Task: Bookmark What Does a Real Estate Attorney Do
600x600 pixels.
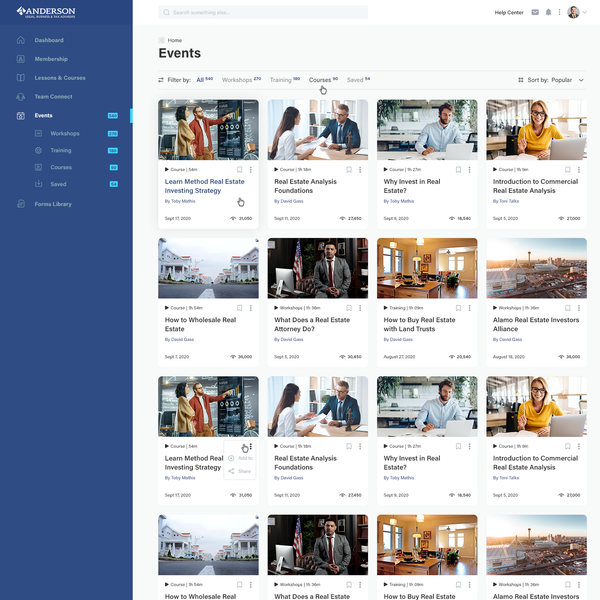Action: (348, 308)
